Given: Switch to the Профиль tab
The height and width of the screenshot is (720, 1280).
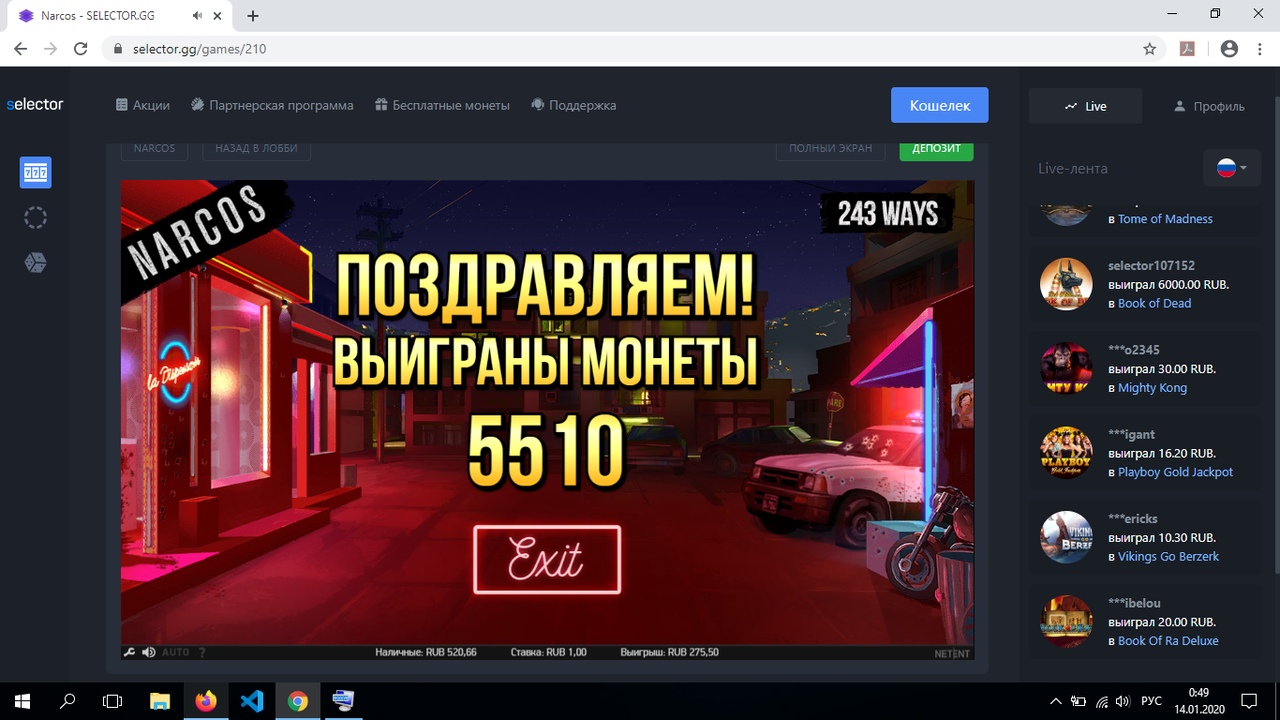Looking at the screenshot, I should (1209, 106).
